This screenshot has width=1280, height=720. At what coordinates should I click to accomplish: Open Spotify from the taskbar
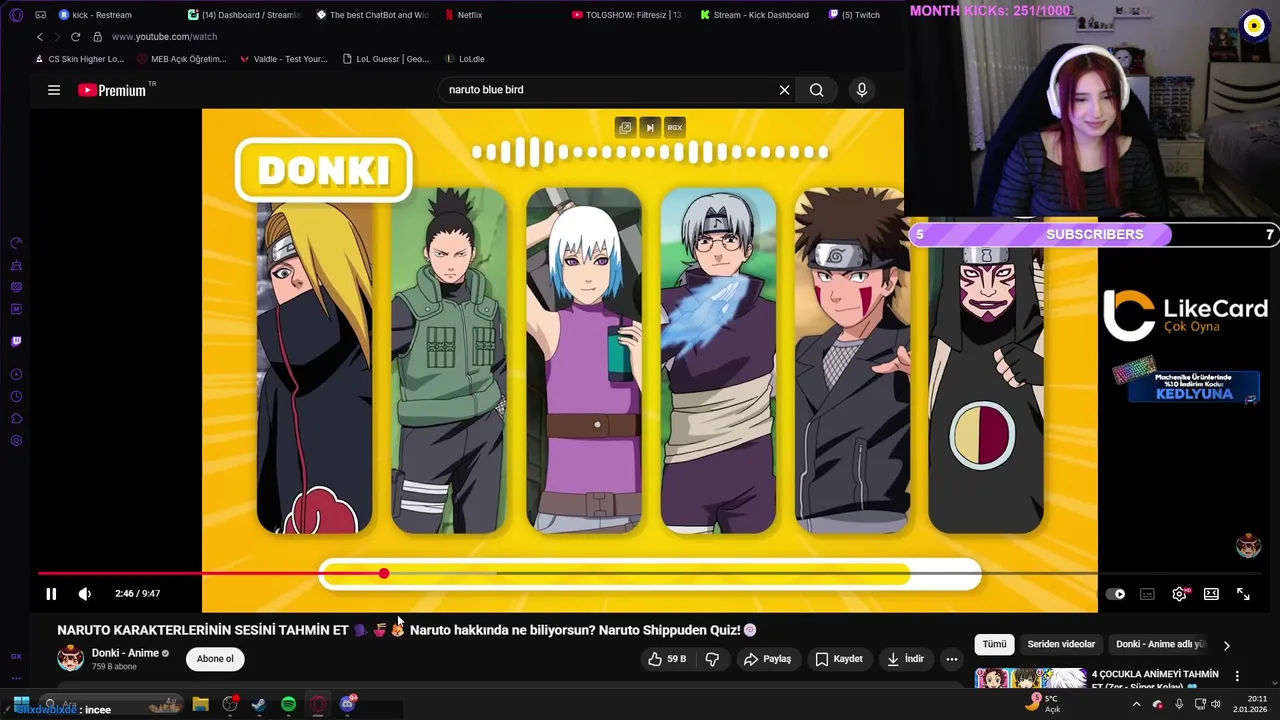pyautogui.click(x=288, y=704)
